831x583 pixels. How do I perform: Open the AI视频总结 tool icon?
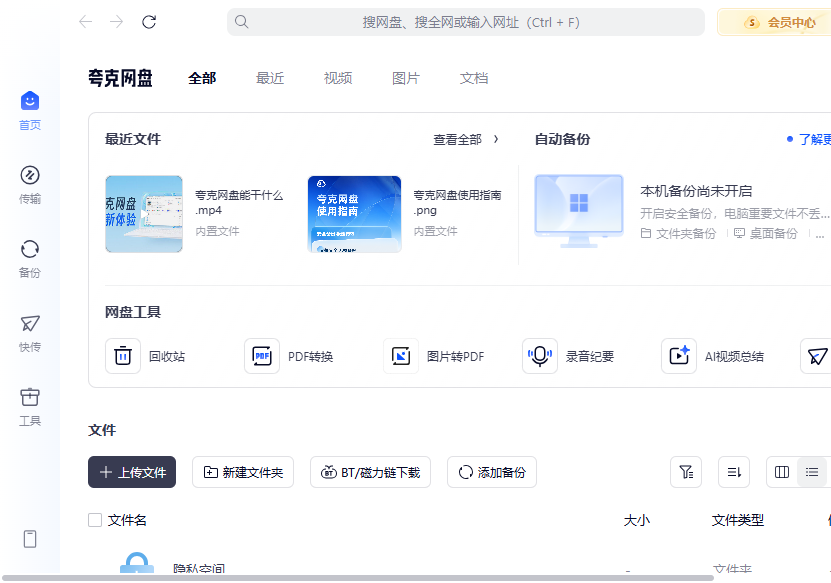[x=679, y=356]
